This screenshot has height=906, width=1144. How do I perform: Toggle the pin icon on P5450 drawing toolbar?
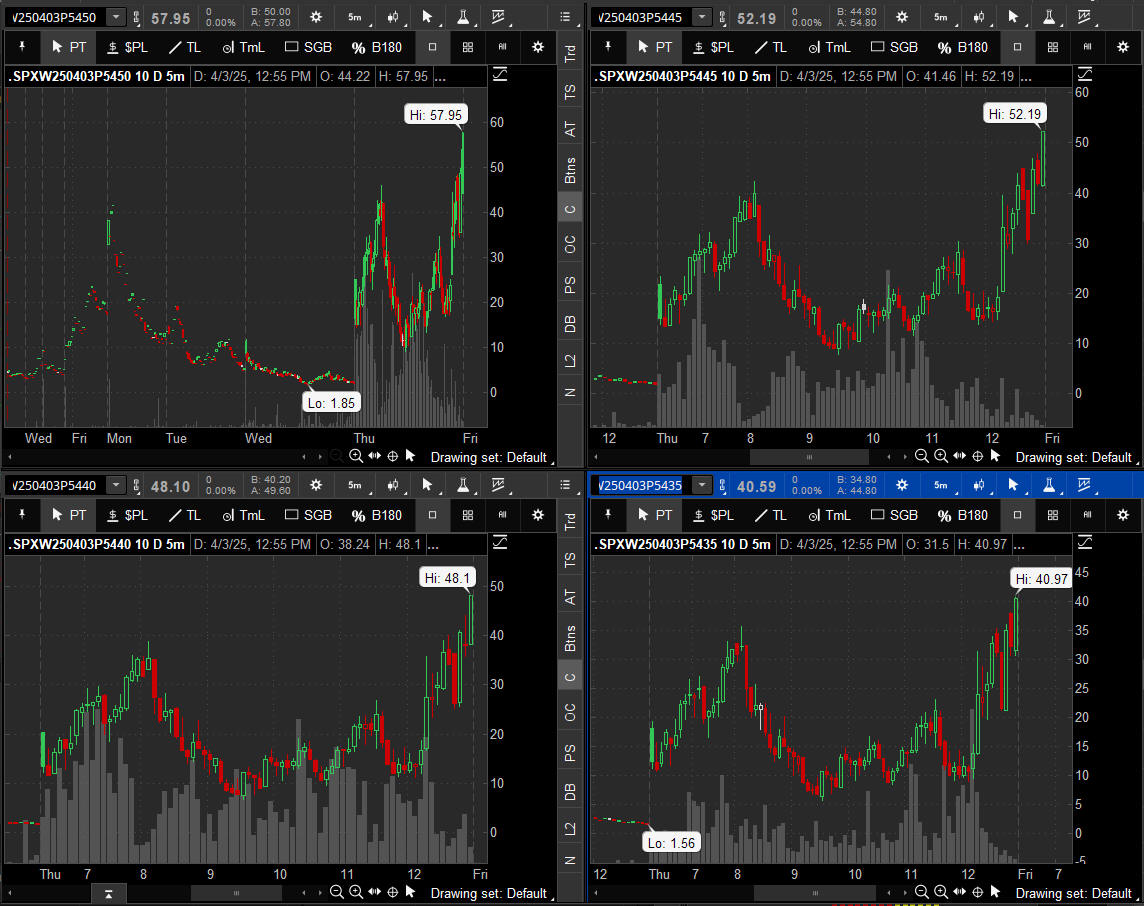click(21, 47)
